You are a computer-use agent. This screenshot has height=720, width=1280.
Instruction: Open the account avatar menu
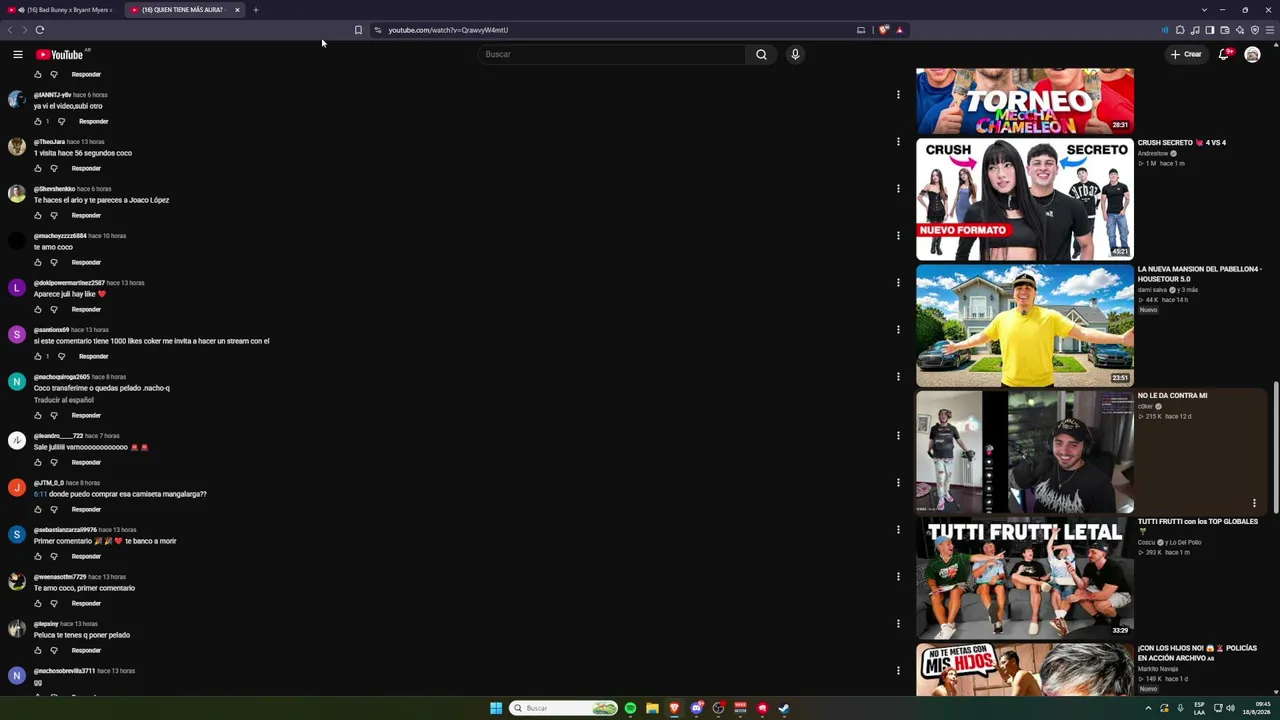pos(1252,54)
